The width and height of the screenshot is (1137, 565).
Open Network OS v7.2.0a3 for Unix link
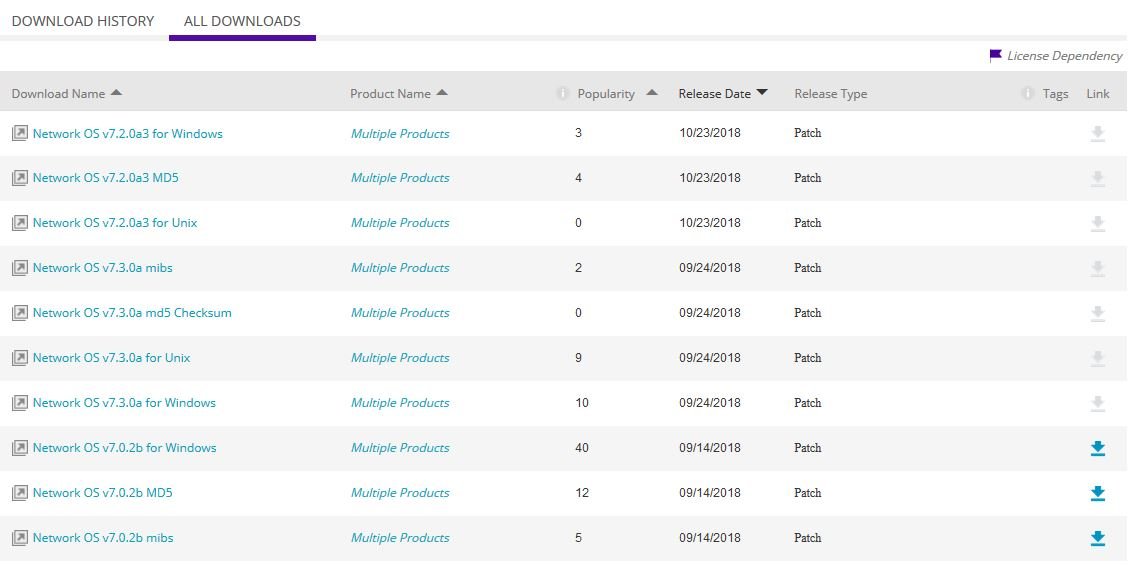point(115,223)
